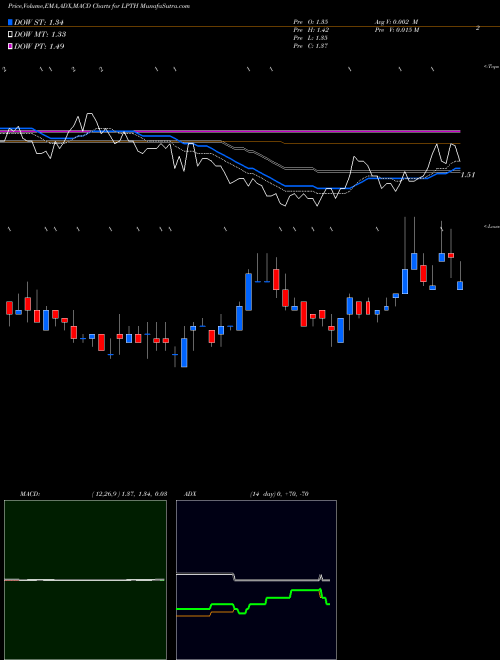Viewport: 500px width, 660px height.
Task: Click the 'Pre C: 1.37' value
Action: click(311, 46)
